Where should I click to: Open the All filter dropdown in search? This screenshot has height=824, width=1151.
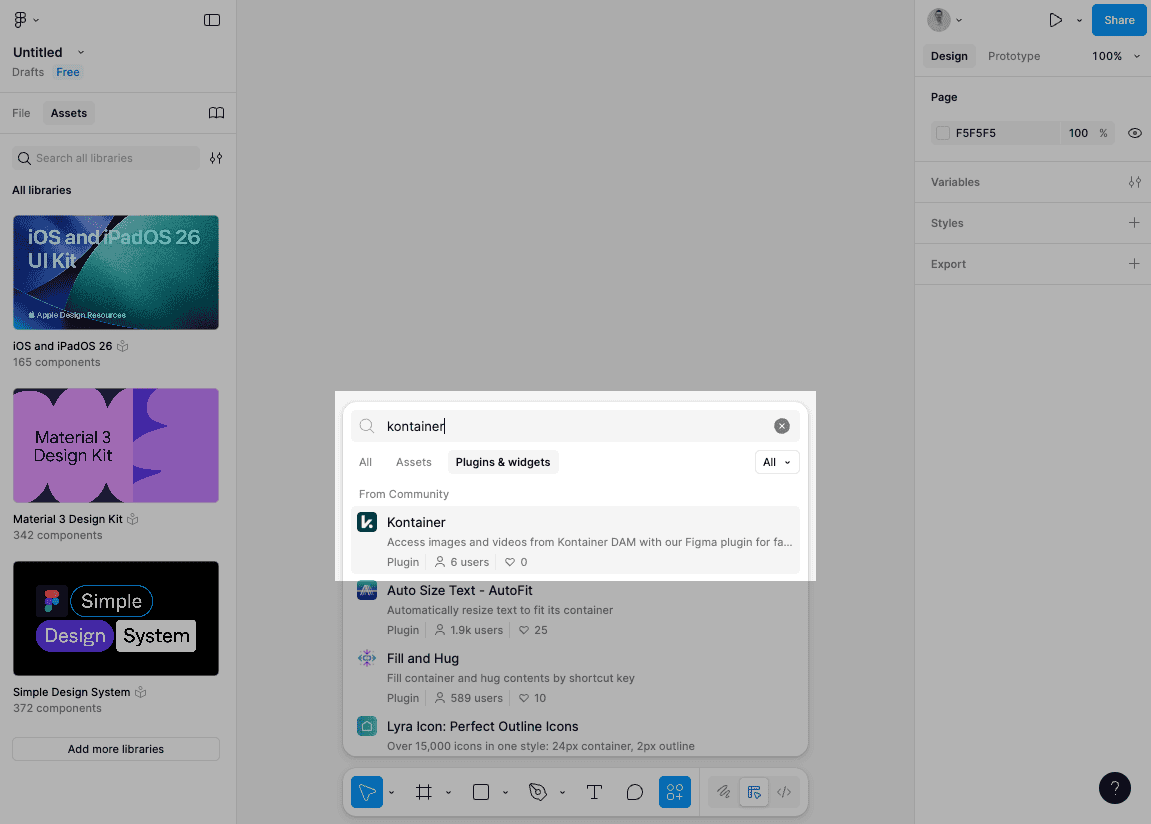[777, 462]
